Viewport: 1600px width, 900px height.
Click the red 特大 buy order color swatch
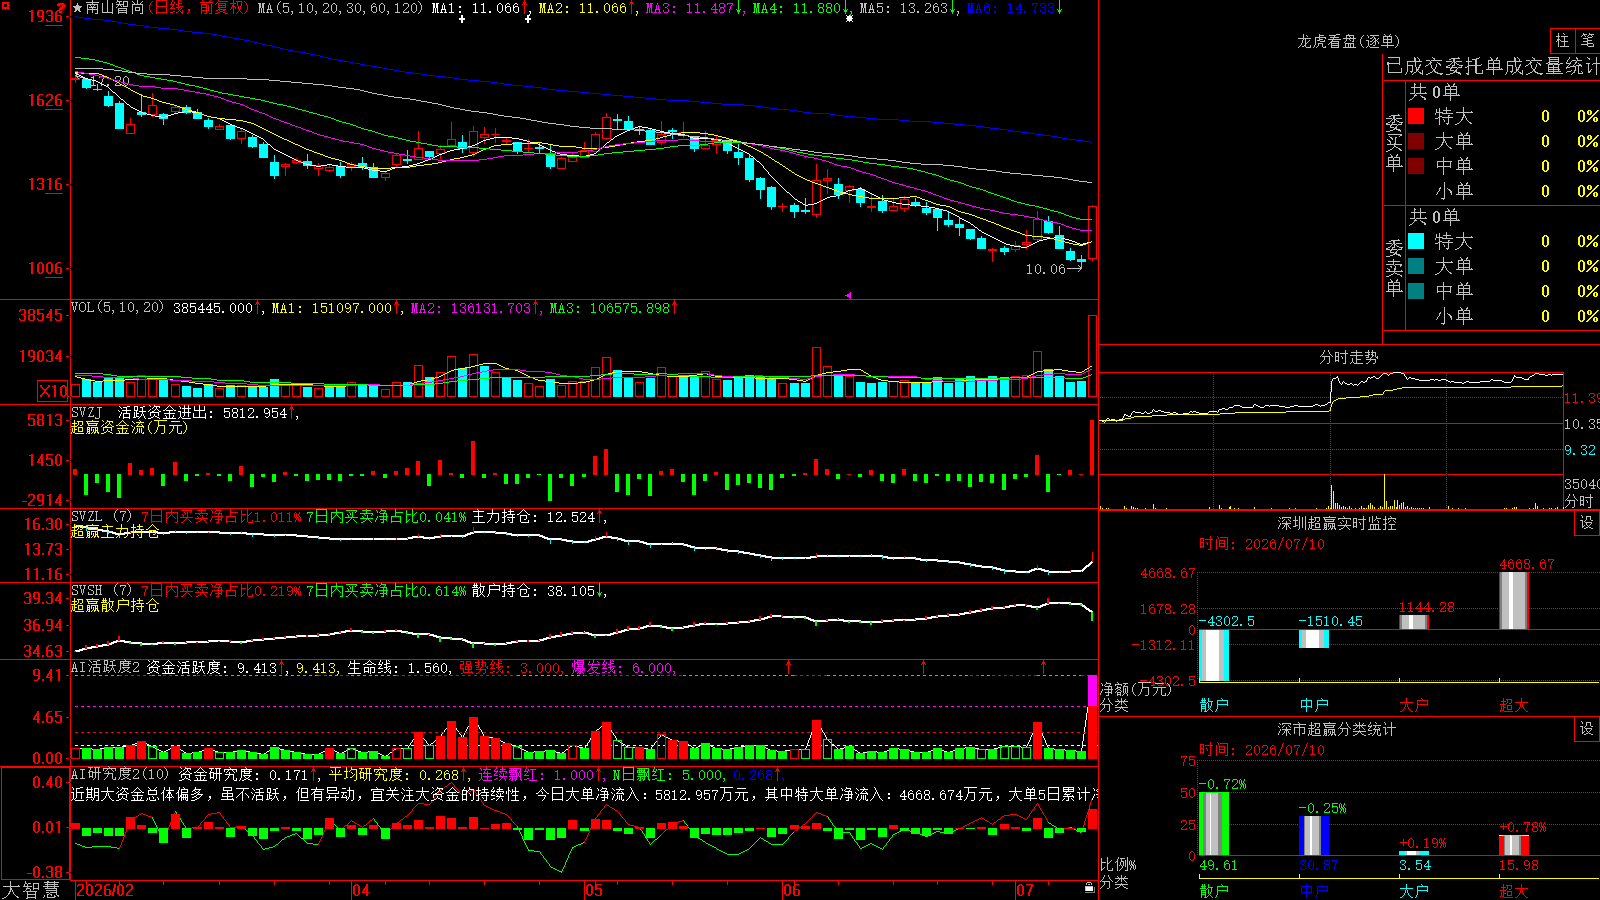point(1416,116)
